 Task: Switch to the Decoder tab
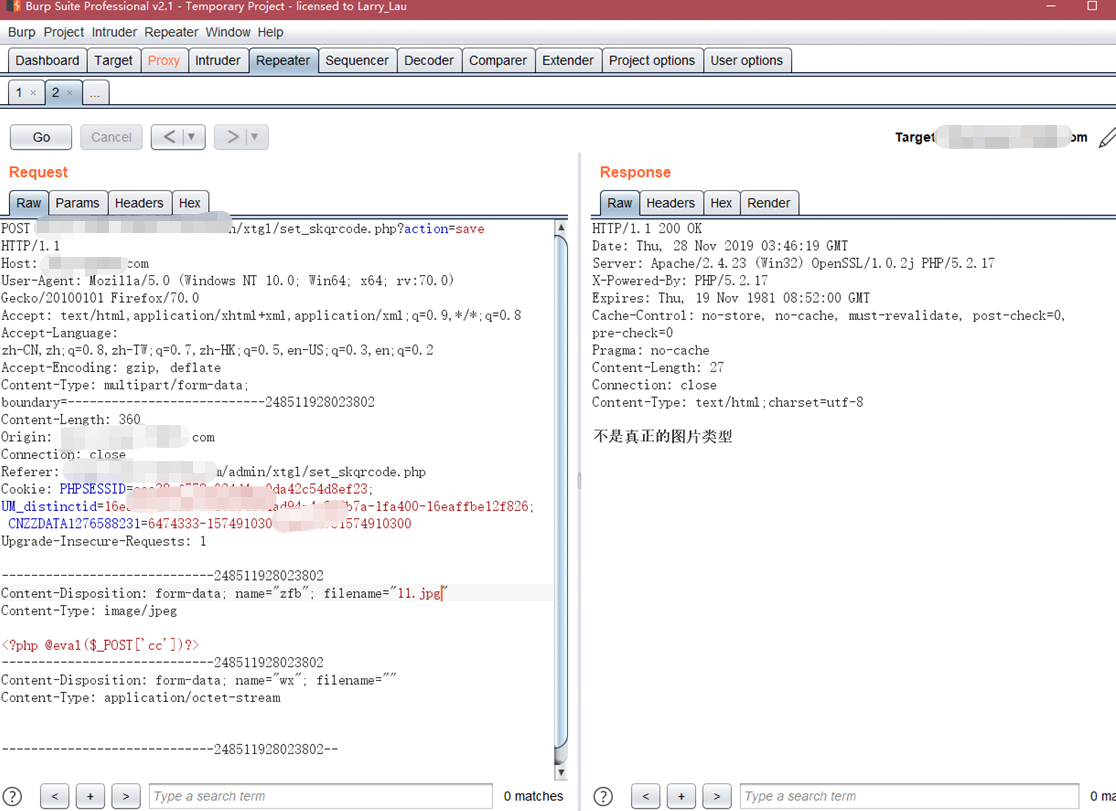pos(428,61)
